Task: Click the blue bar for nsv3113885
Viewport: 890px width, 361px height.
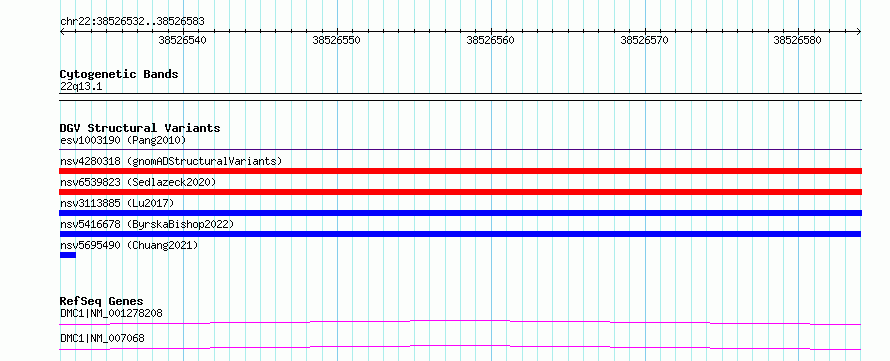Action: click(x=460, y=213)
